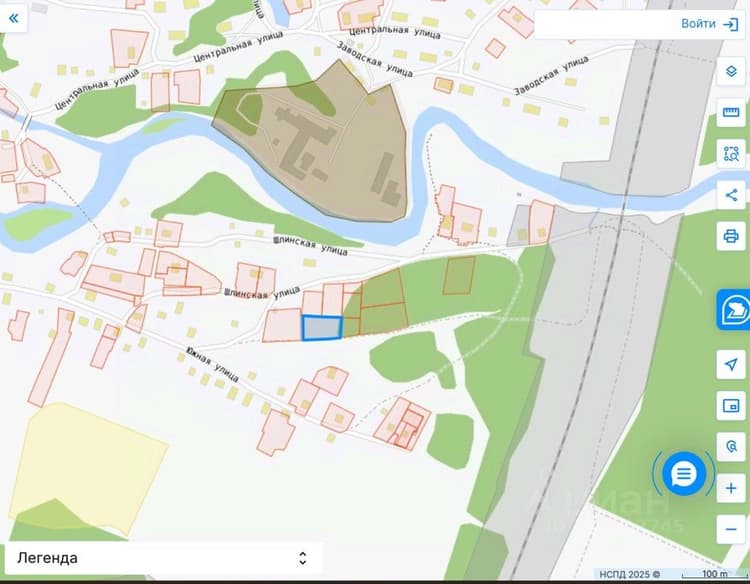Open the map layers panel
Image resolution: width=750 pixels, height=584 pixels.
[x=731, y=71]
